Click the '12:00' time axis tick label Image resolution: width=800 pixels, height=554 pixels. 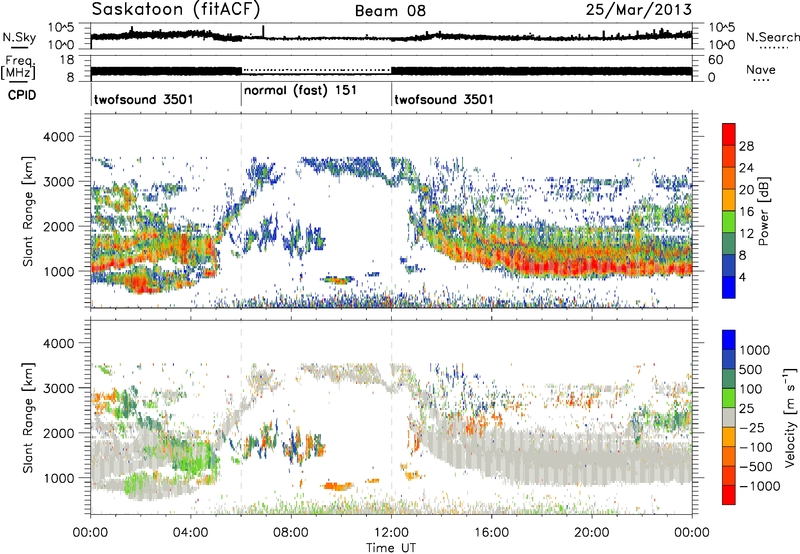391,533
